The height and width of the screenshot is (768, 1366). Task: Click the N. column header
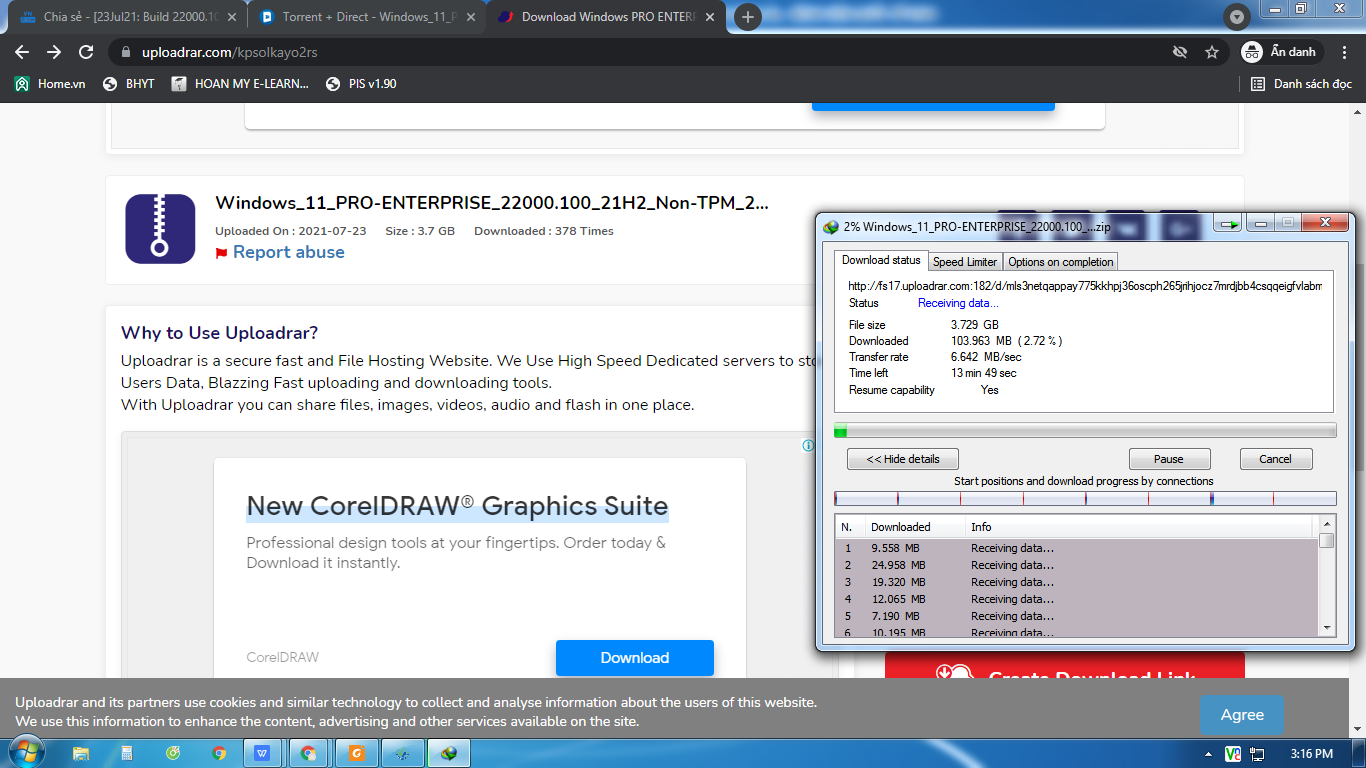coord(850,527)
